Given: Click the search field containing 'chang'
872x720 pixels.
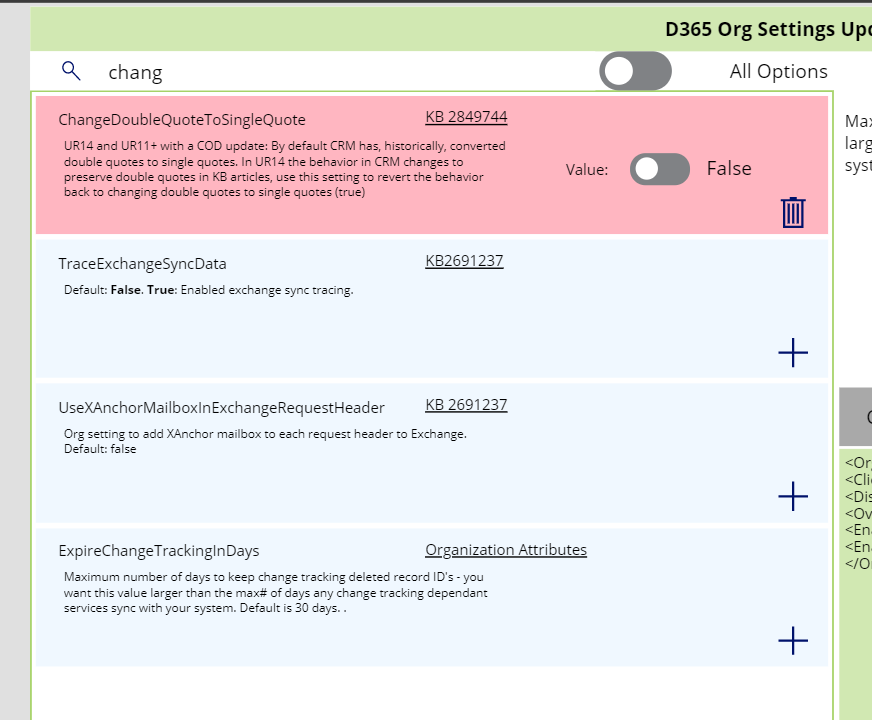Looking at the screenshot, I should [345, 72].
